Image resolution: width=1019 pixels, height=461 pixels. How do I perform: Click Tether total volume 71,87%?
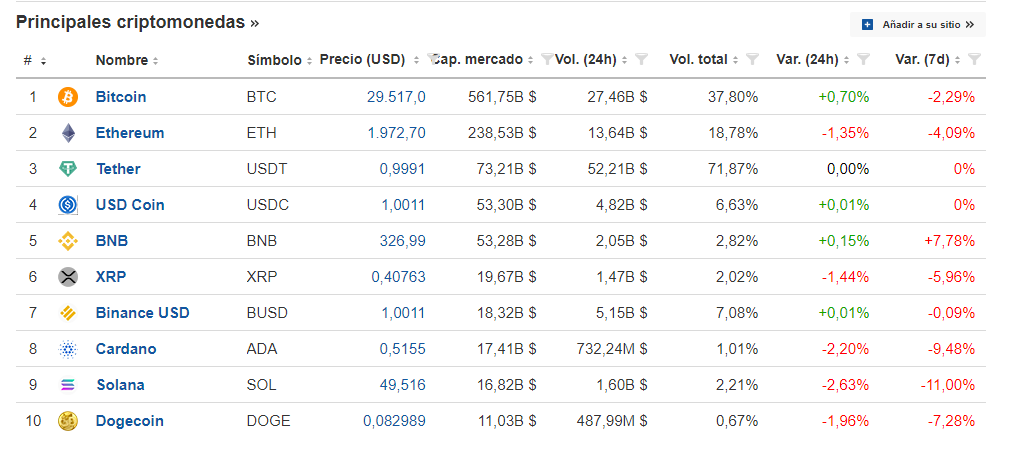(732, 169)
